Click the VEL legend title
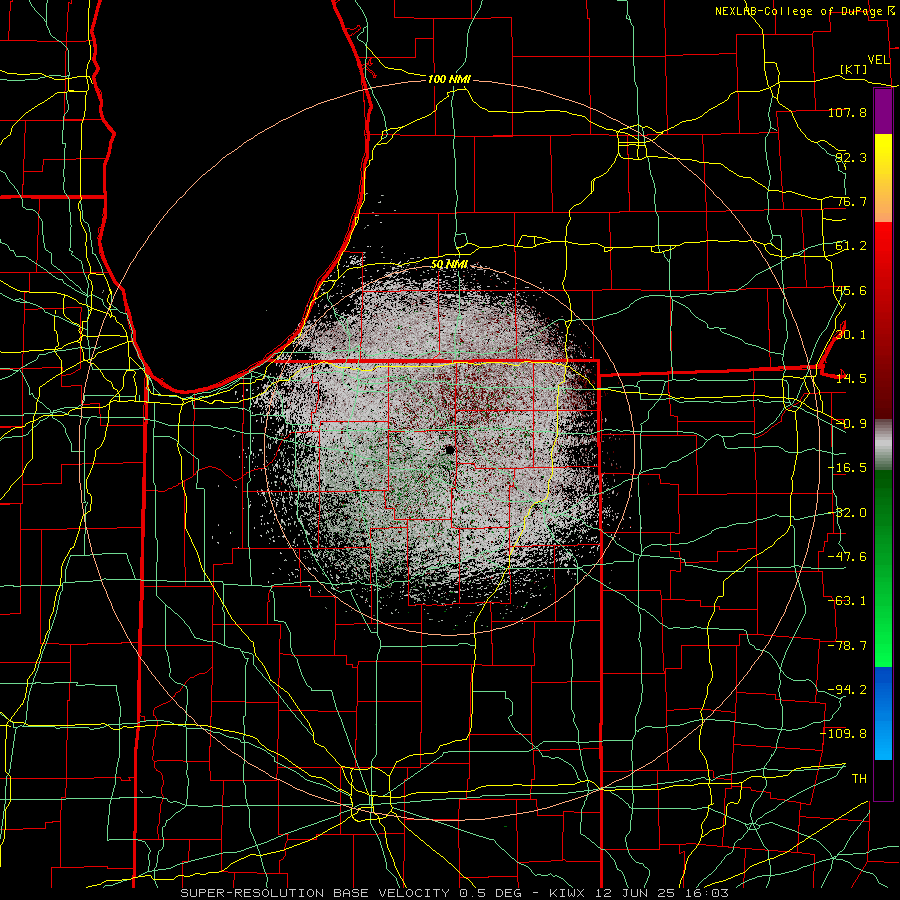The height and width of the screenshot is (900, 900). (879, 60)
